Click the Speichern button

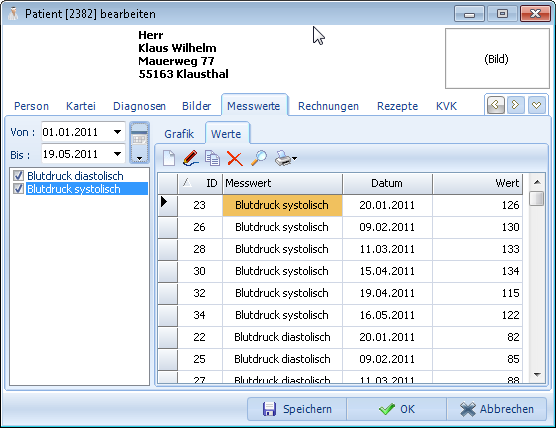click(x=297, y=409)
